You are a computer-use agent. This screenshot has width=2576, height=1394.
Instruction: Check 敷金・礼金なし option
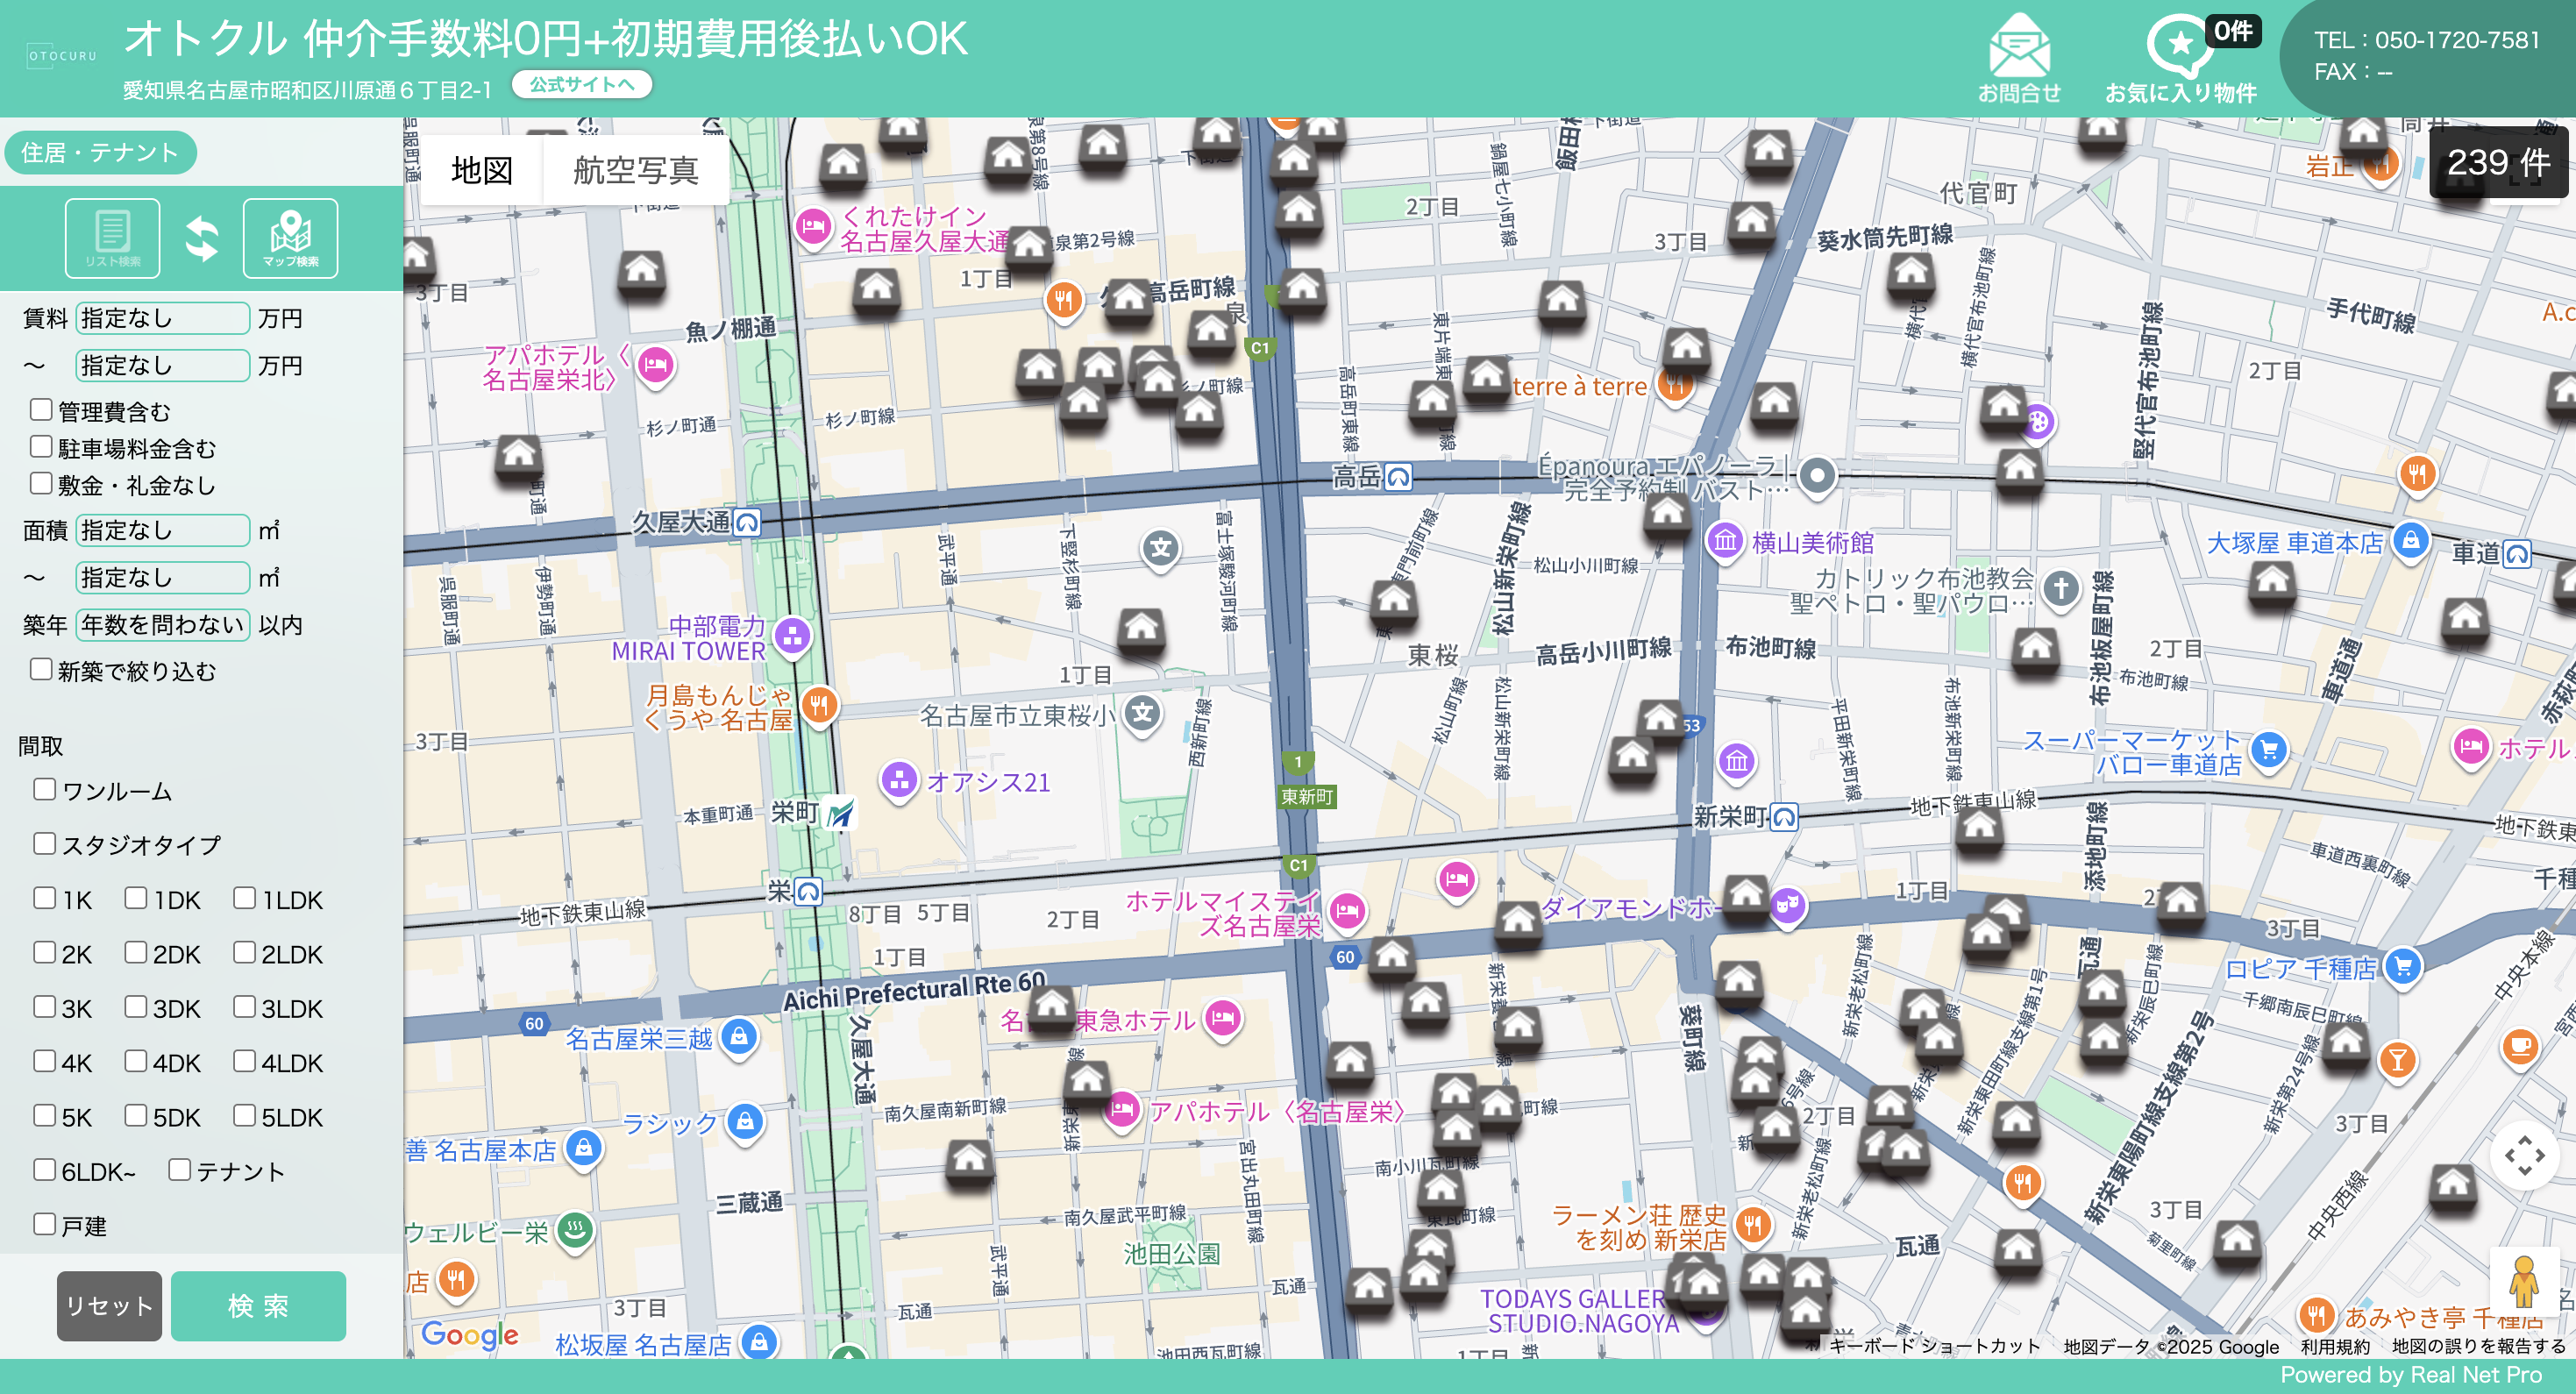(41, 484)
